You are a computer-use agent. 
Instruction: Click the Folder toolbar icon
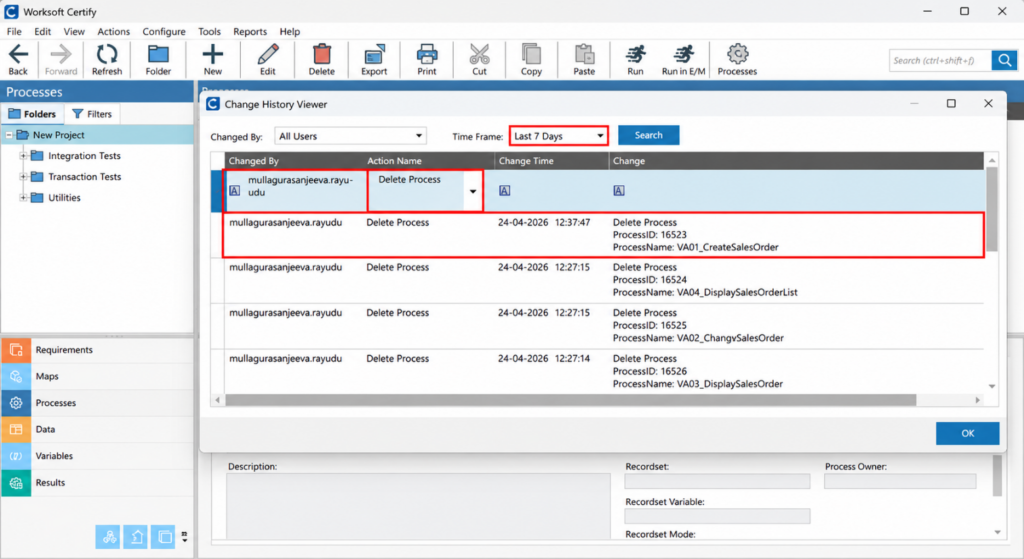pos(158,59)
